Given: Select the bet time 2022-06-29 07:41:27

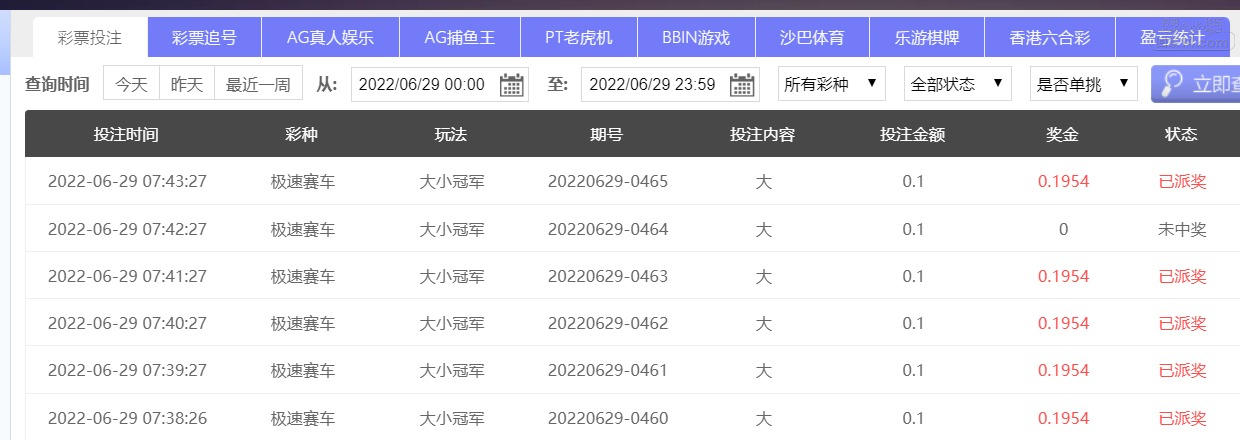Looking at the screenshot, I should click(x=127, y=276).
